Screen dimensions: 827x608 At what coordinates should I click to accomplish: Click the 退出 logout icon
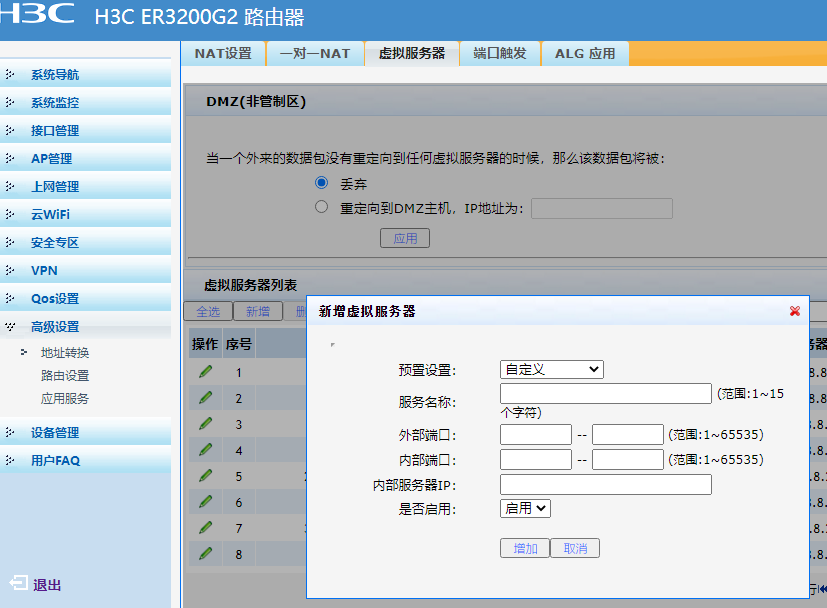coord(18,583)
